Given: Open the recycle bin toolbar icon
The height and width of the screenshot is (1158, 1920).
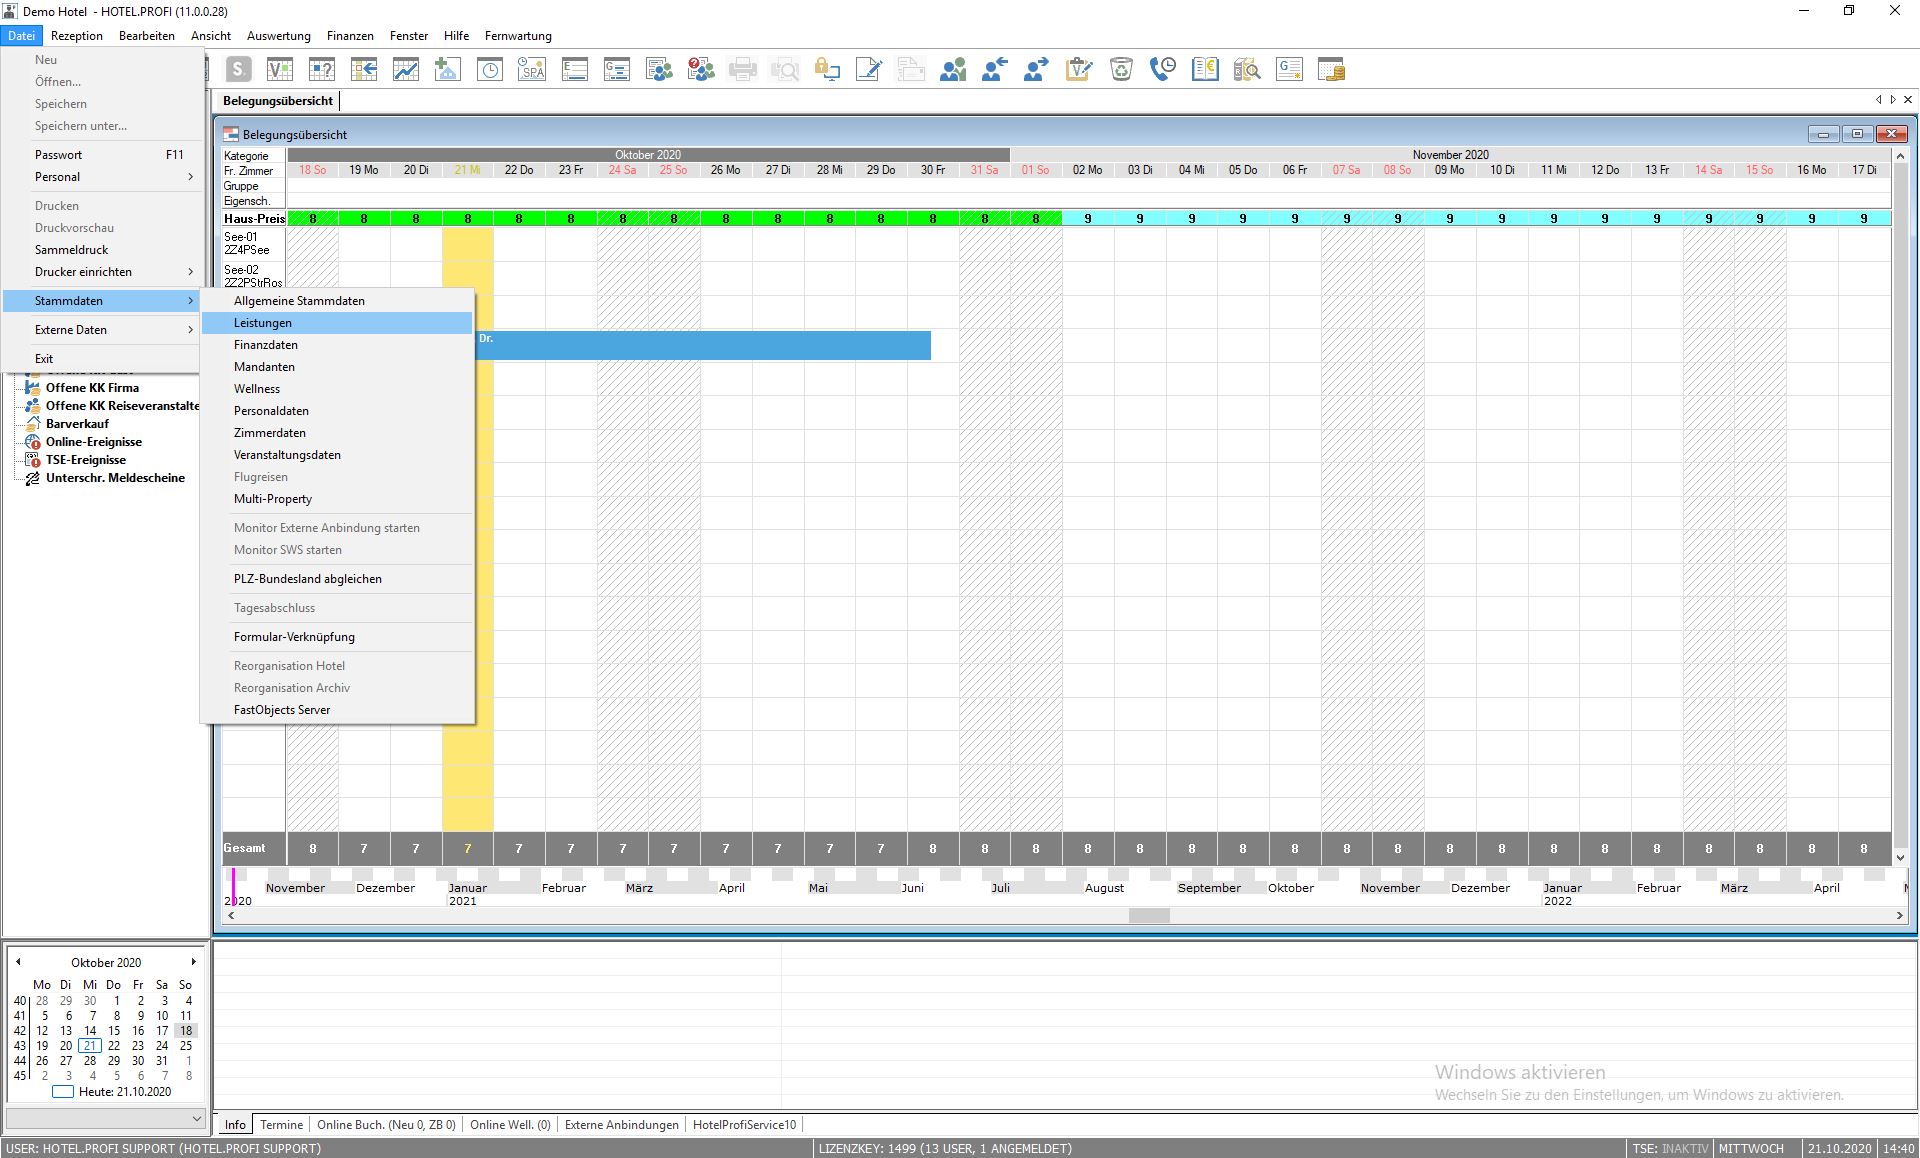Looking at the screenshot, I should (x=1121, y=69).
